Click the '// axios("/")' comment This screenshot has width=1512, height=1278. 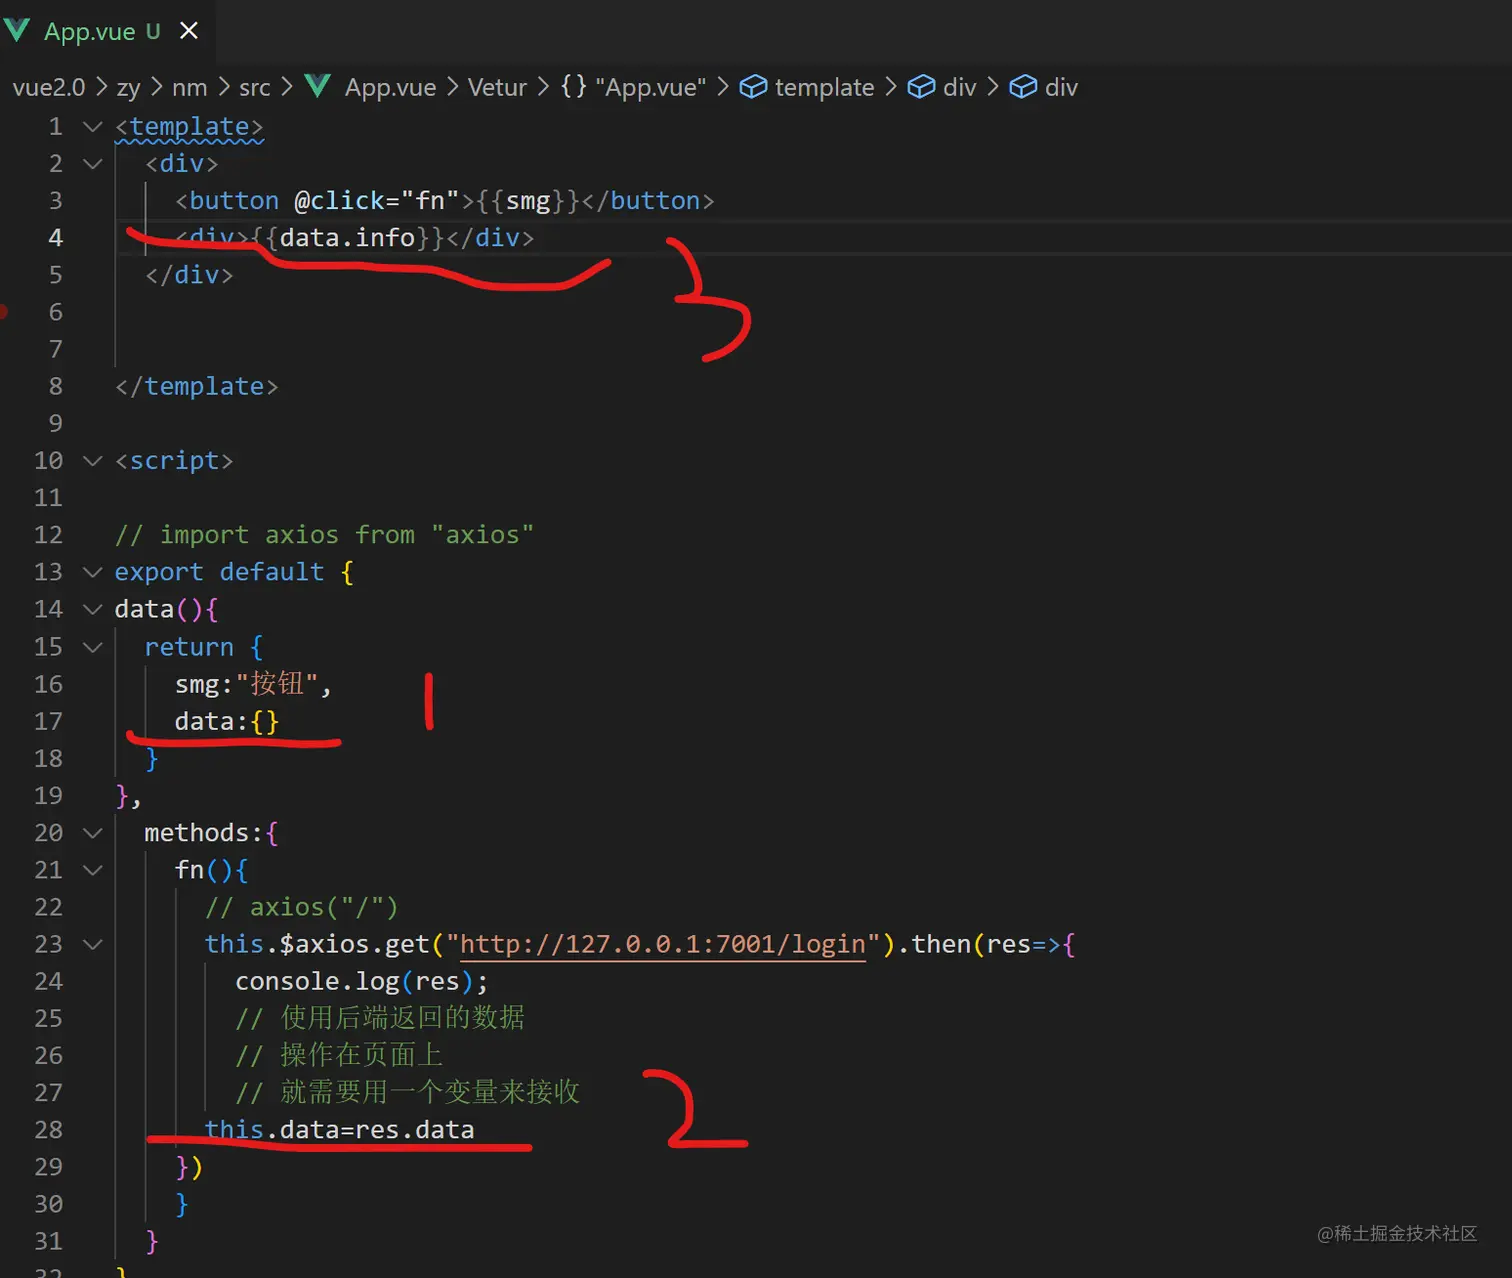click(302, 907)
